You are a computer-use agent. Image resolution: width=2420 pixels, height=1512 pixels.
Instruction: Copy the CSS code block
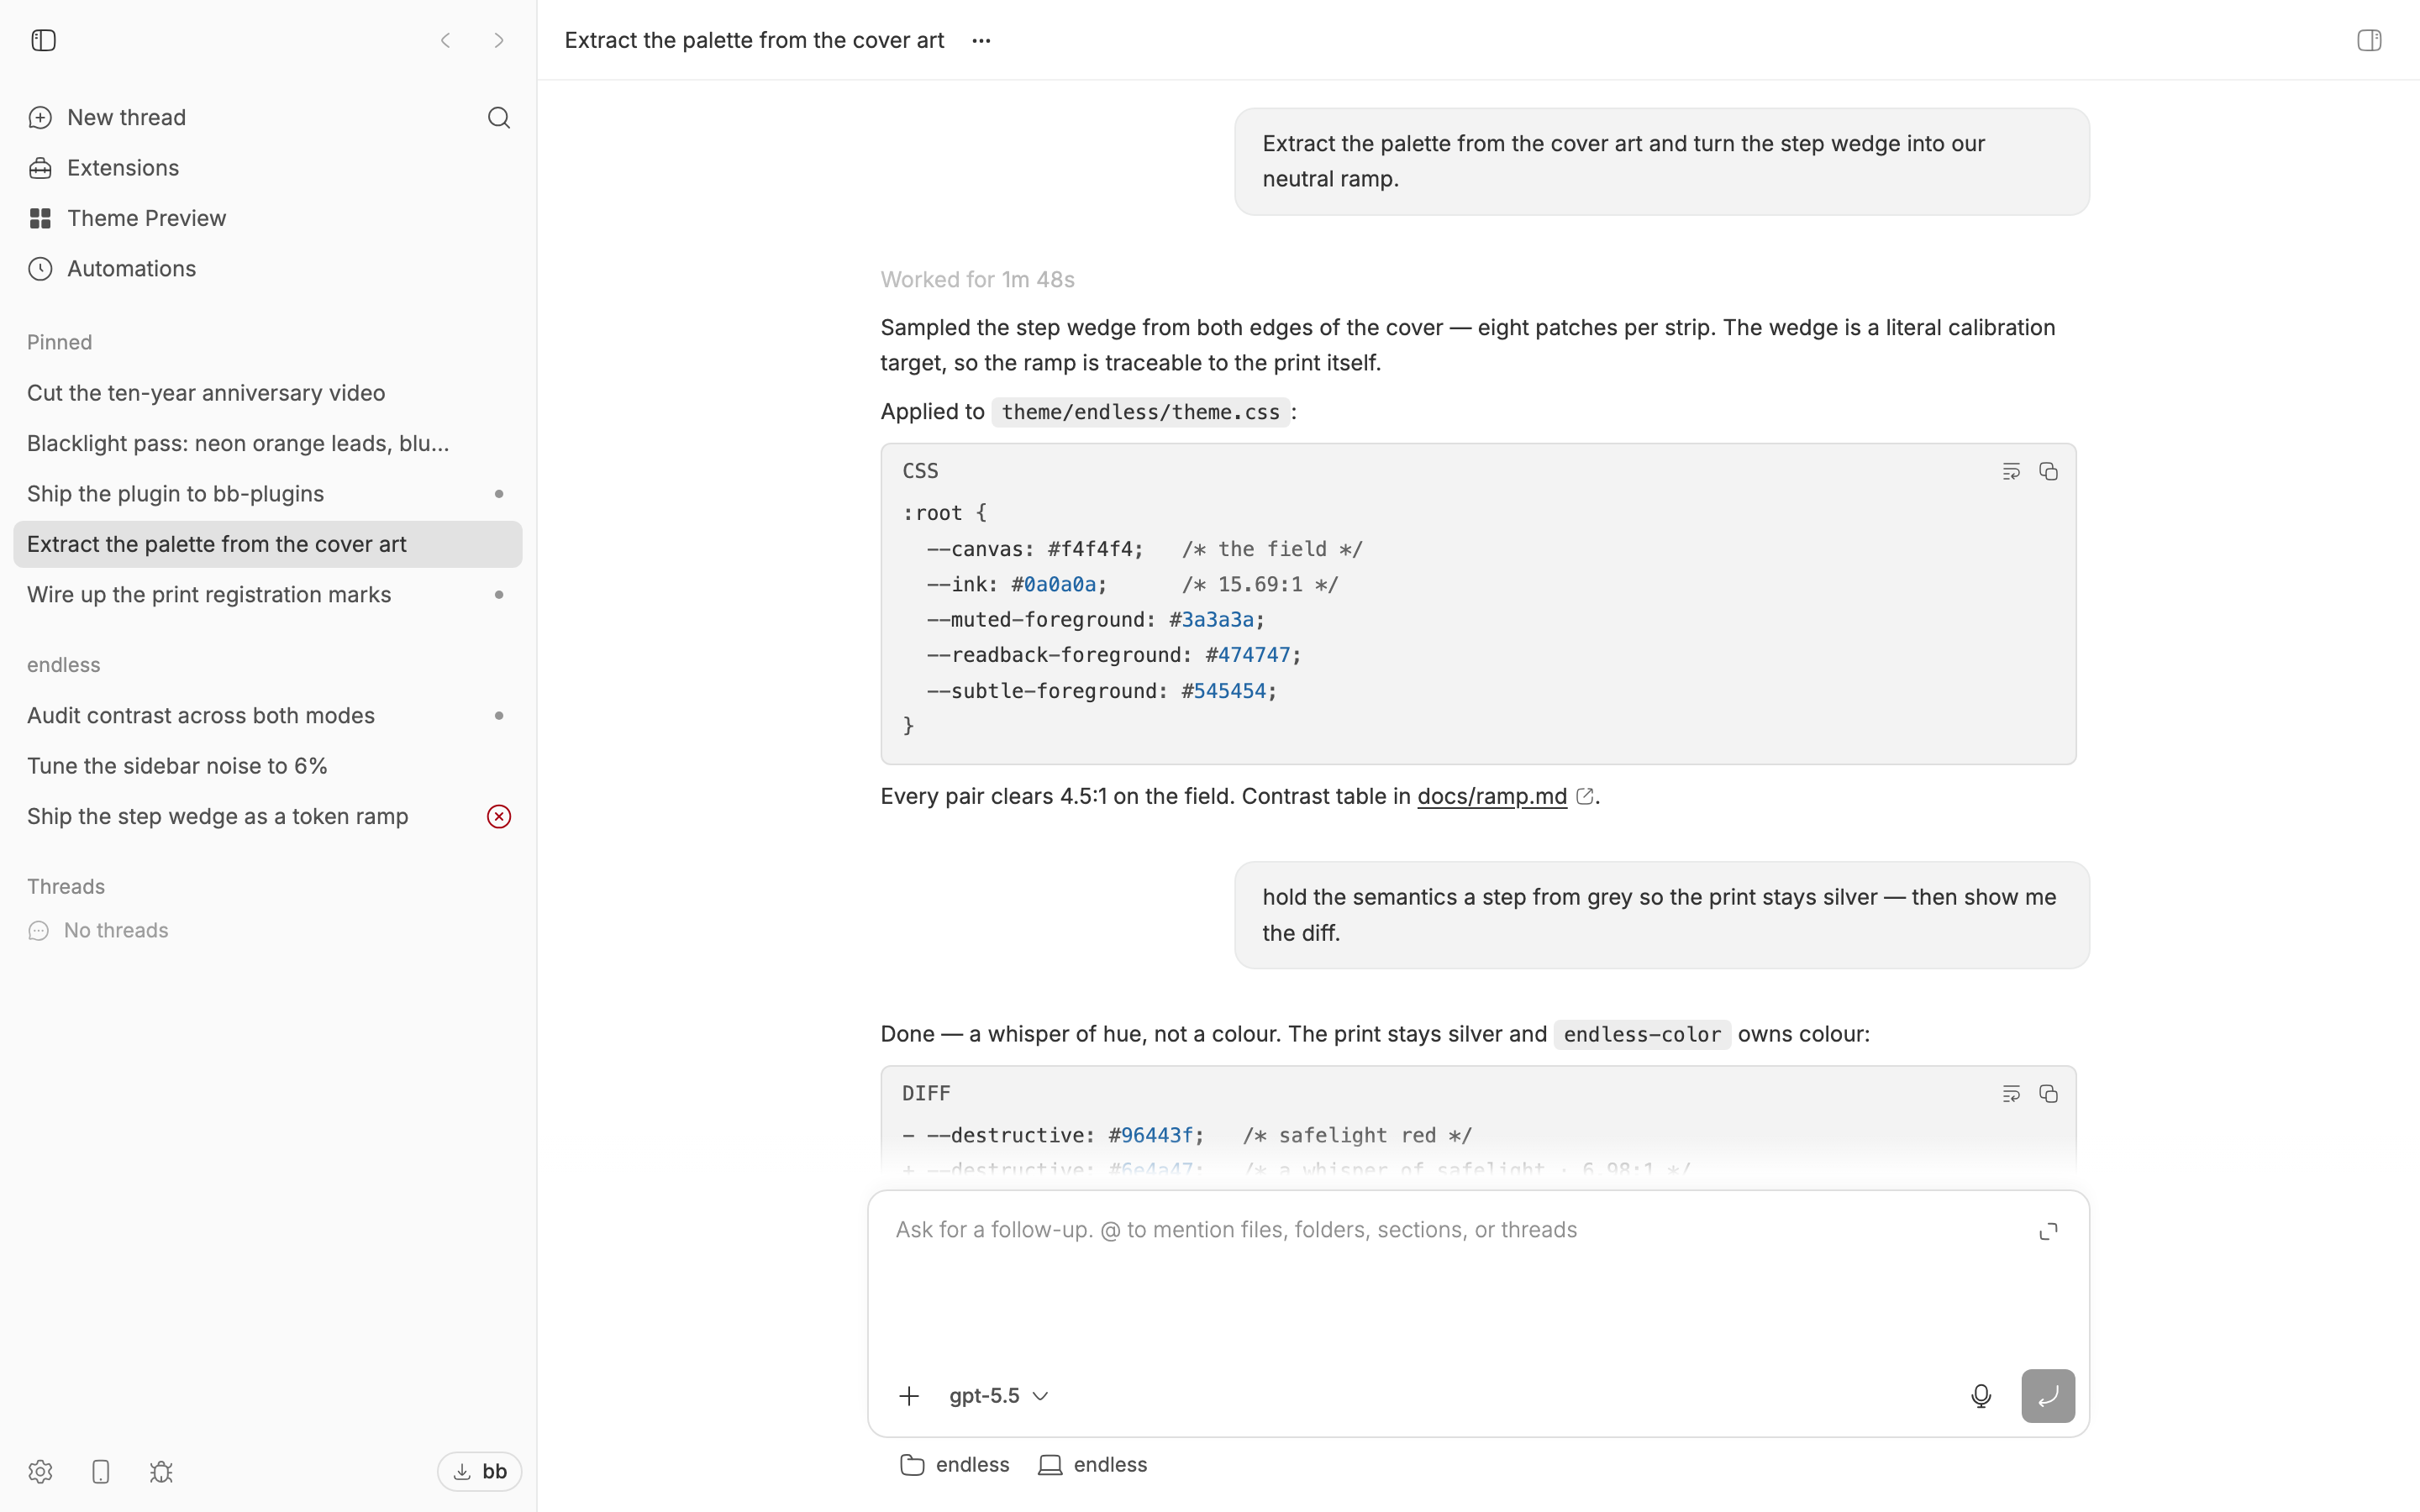[x=2048, y=471]
